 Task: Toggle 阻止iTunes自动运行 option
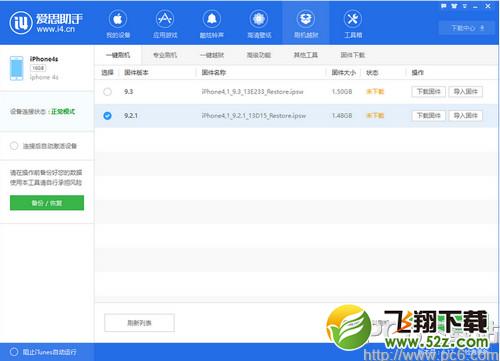point(14,352)
